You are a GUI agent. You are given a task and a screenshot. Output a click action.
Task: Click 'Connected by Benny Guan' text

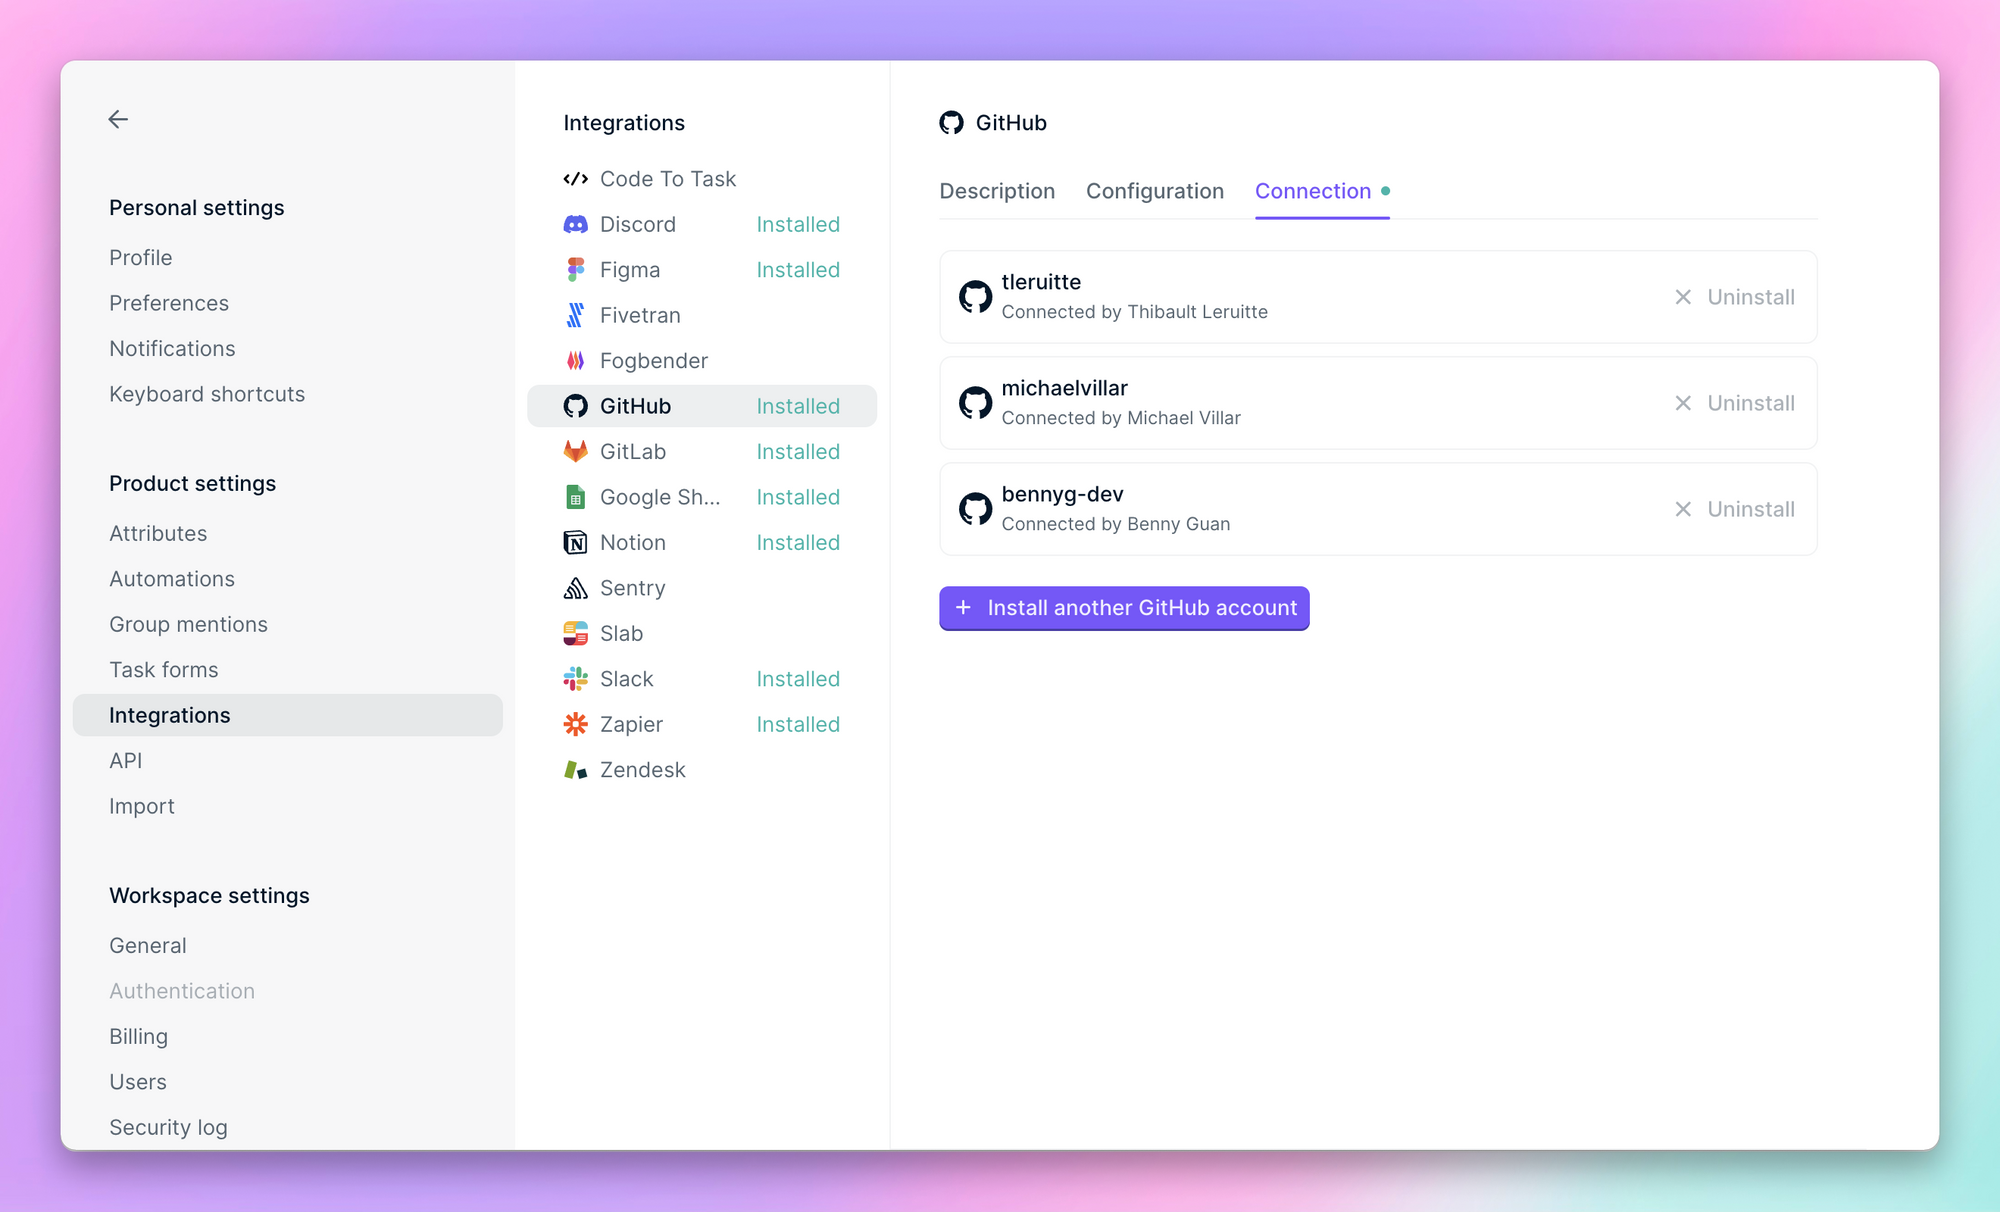1116,524
